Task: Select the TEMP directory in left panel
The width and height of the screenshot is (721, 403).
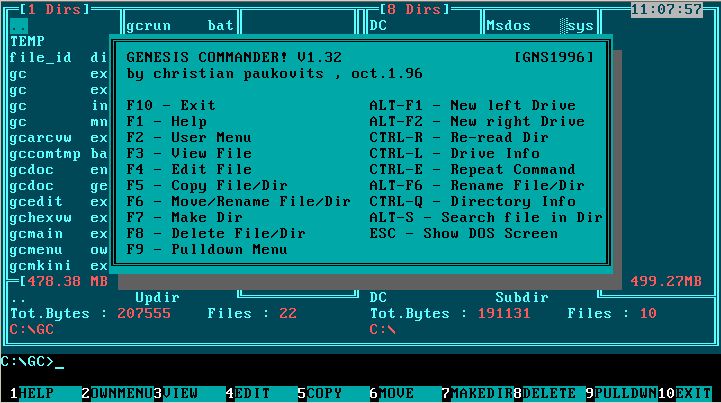Action: tap(28, 41)
